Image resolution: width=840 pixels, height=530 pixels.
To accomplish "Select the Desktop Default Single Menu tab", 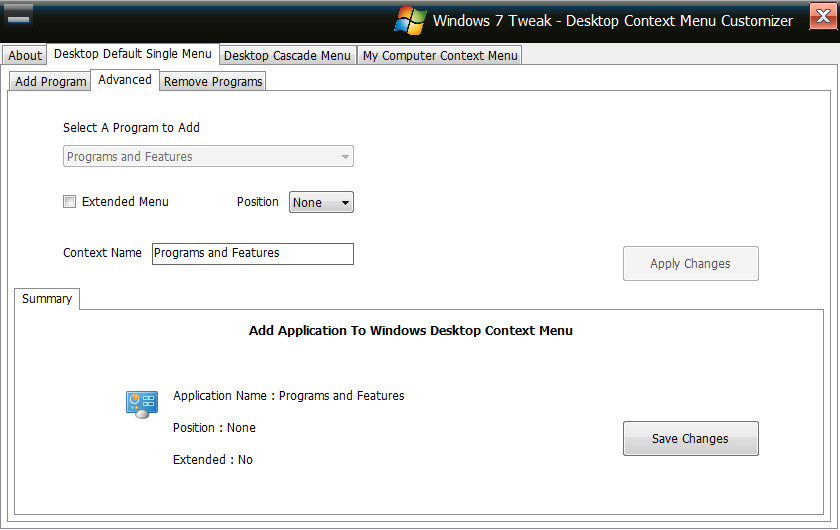I will point(133,54).
